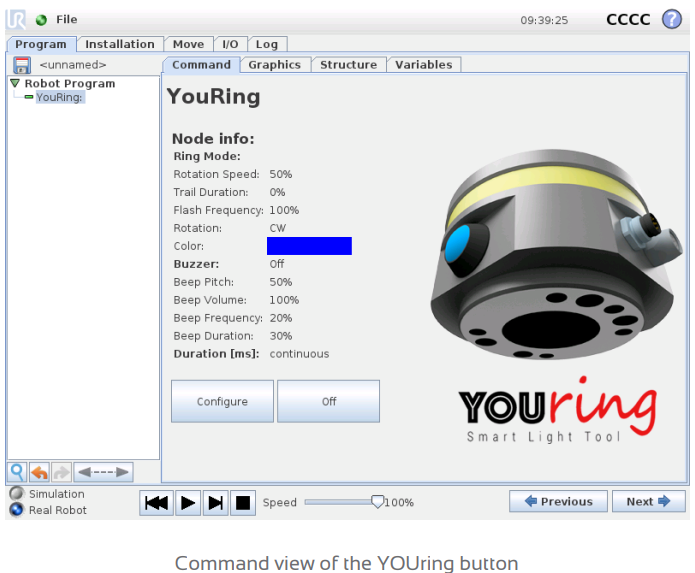Click the Beep Volume value 100%

(x=284, y=300)
